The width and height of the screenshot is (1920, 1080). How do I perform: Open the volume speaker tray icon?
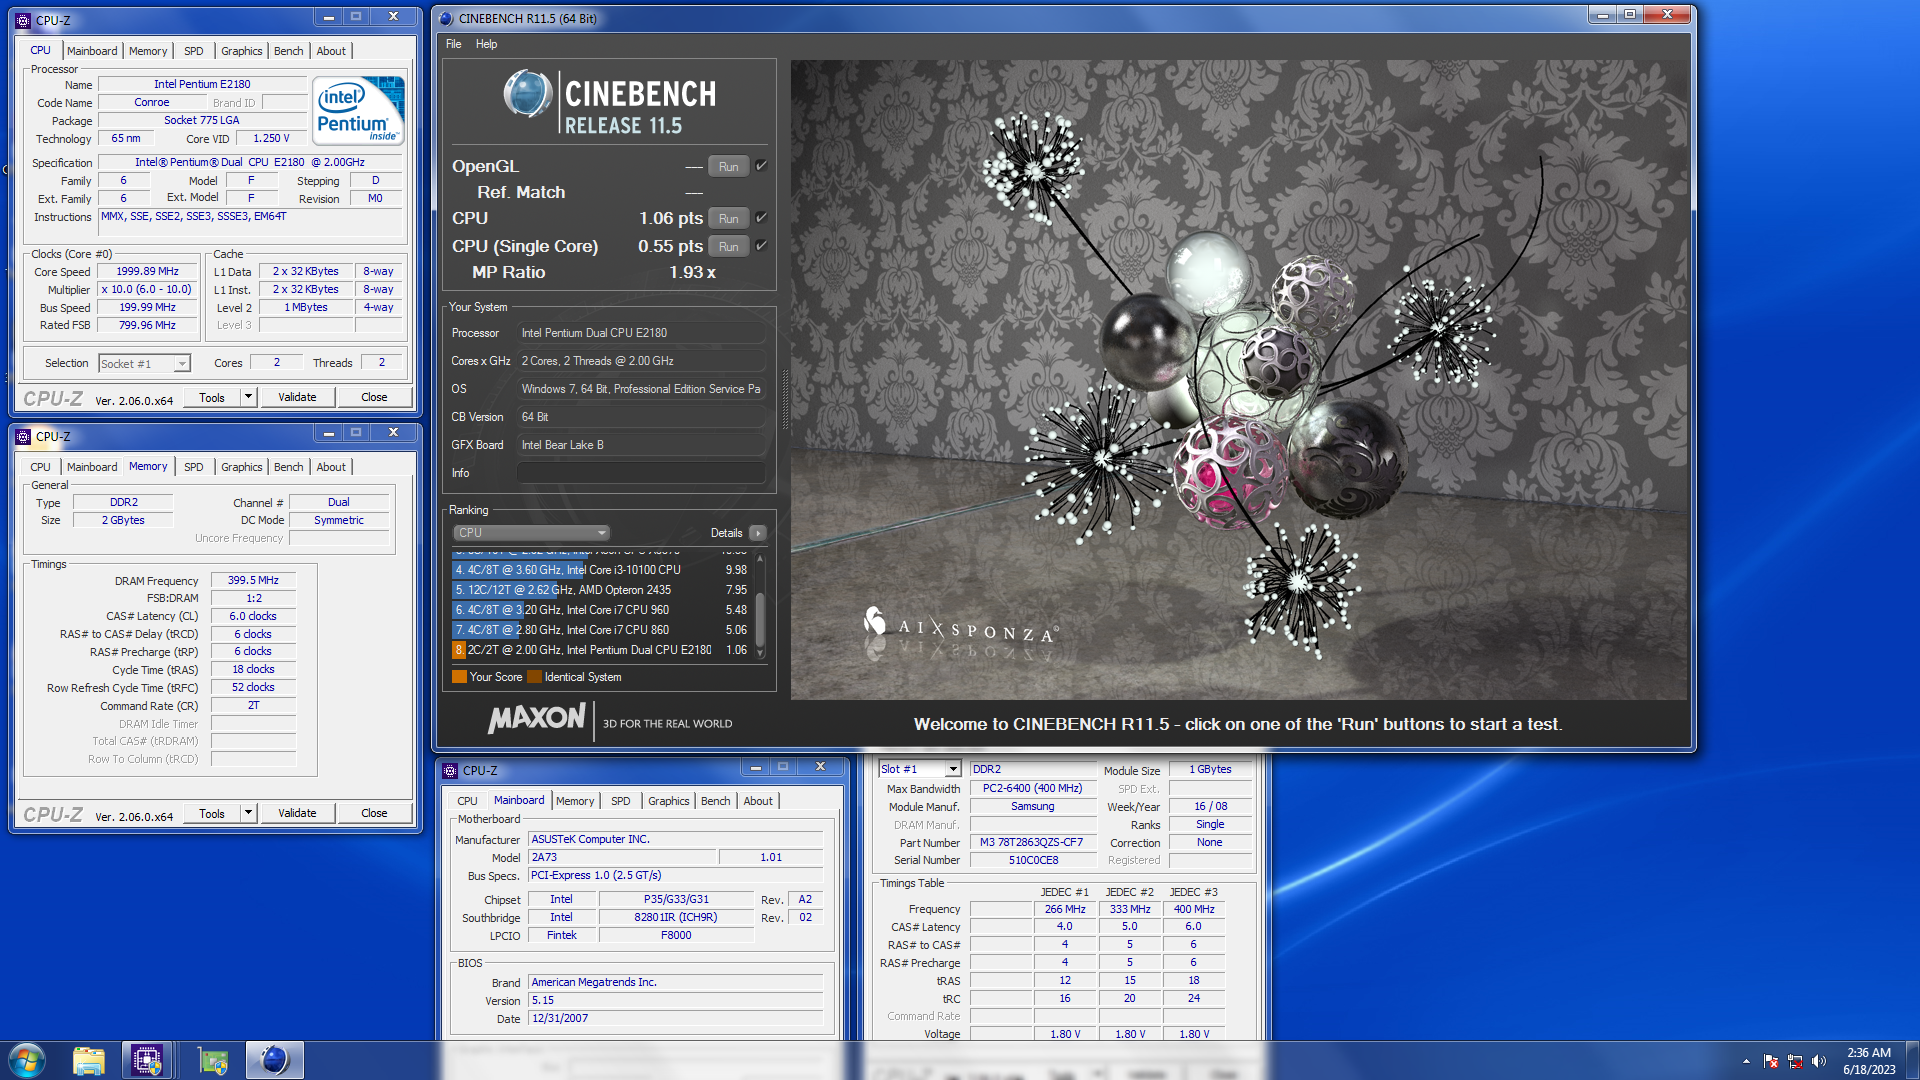tap(1818, 1061)
